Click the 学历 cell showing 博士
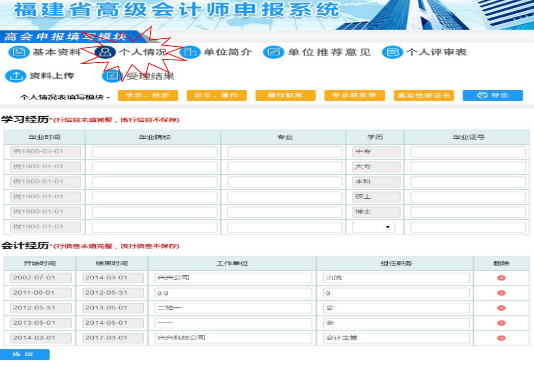534x370 pixels. (376, 212)
